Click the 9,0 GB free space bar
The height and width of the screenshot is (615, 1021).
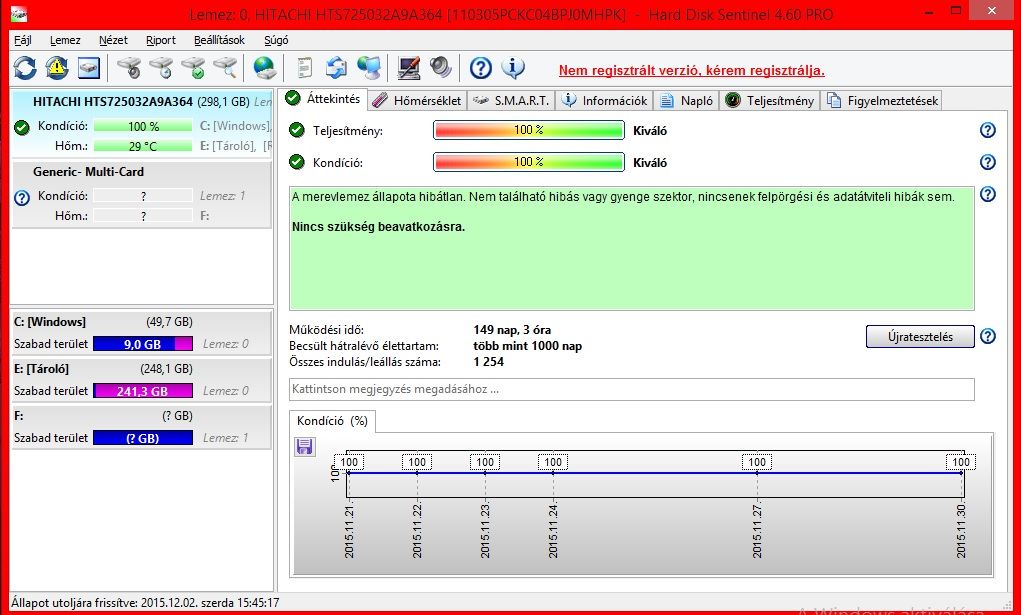pos(143,344)
